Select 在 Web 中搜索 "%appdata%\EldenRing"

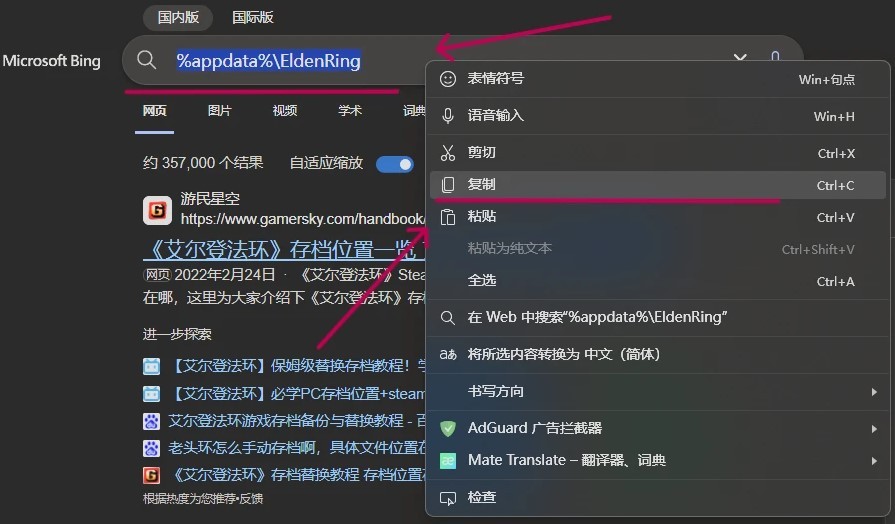coord(657,317)
